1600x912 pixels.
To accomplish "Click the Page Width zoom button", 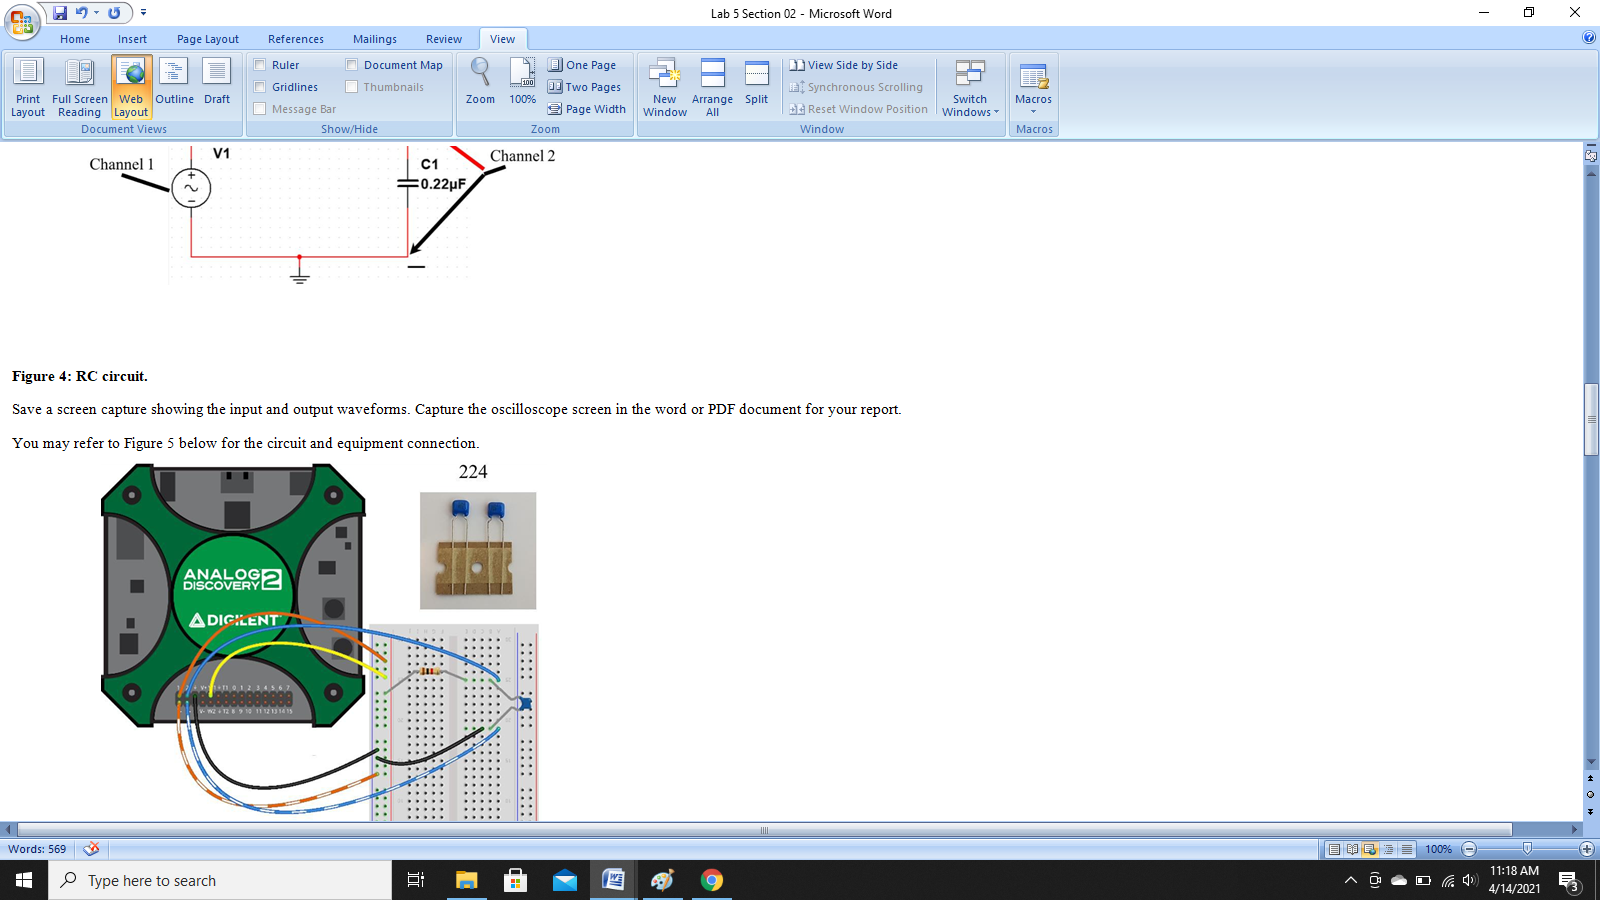I will pos(587,109).
